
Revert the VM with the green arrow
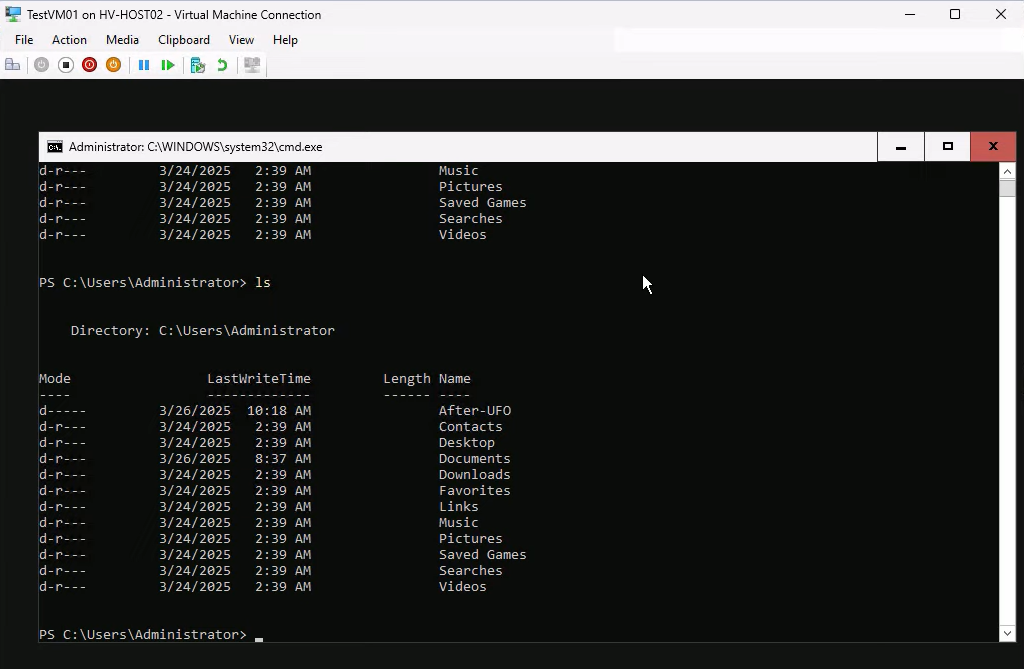tap(222, 65)
